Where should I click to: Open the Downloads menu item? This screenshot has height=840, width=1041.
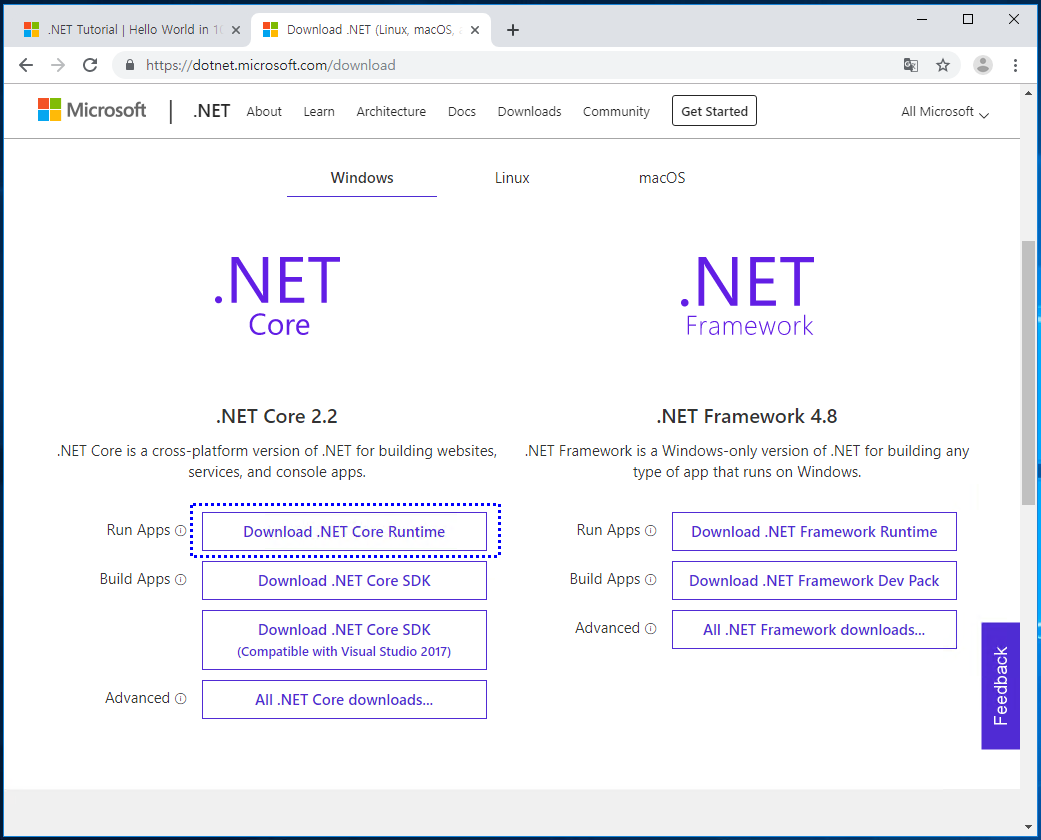point(529,112)
